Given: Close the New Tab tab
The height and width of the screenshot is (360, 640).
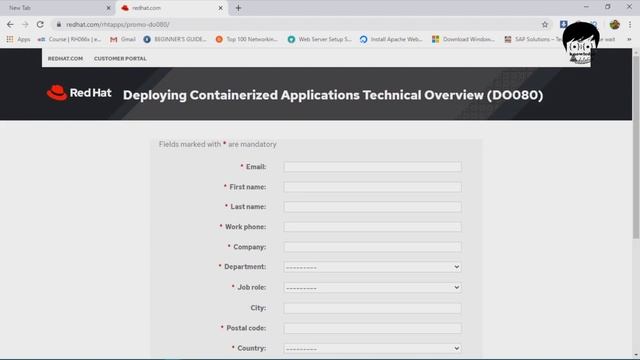Looking at the screenshot, I should (108, 8).
